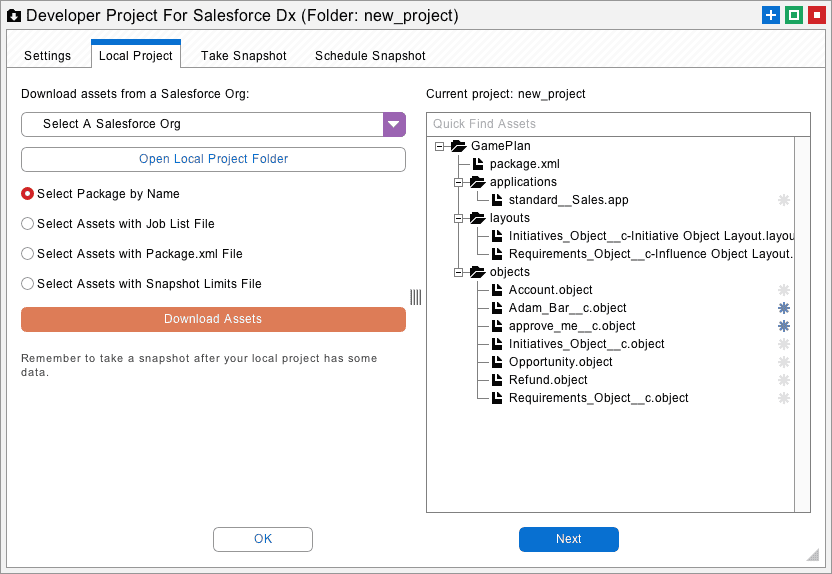Click the gray asterisk beside standard__Sales.app
The height and width of the screenshot is (574, 832).
(784, 200)
